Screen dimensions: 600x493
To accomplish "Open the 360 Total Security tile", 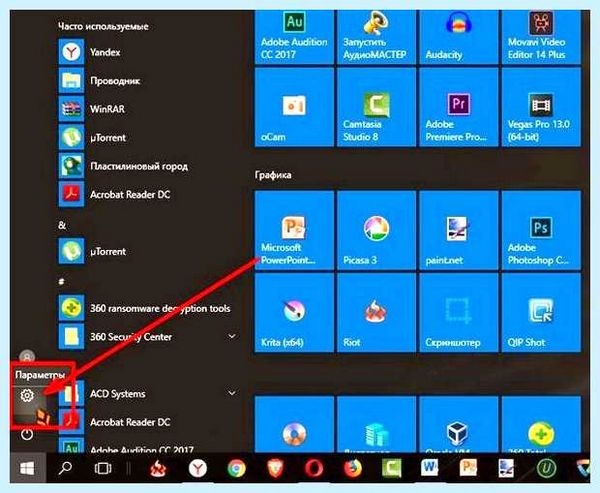I will point(541,424).
